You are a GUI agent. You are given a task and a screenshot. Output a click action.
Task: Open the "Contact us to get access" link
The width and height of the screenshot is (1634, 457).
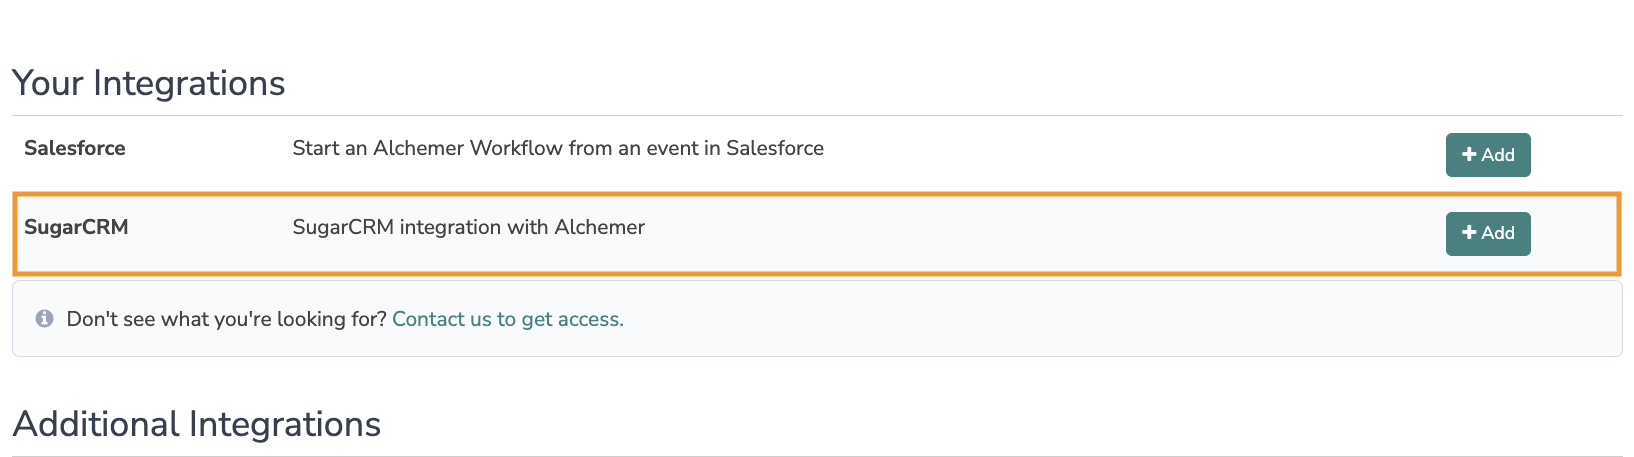(507, 319)
